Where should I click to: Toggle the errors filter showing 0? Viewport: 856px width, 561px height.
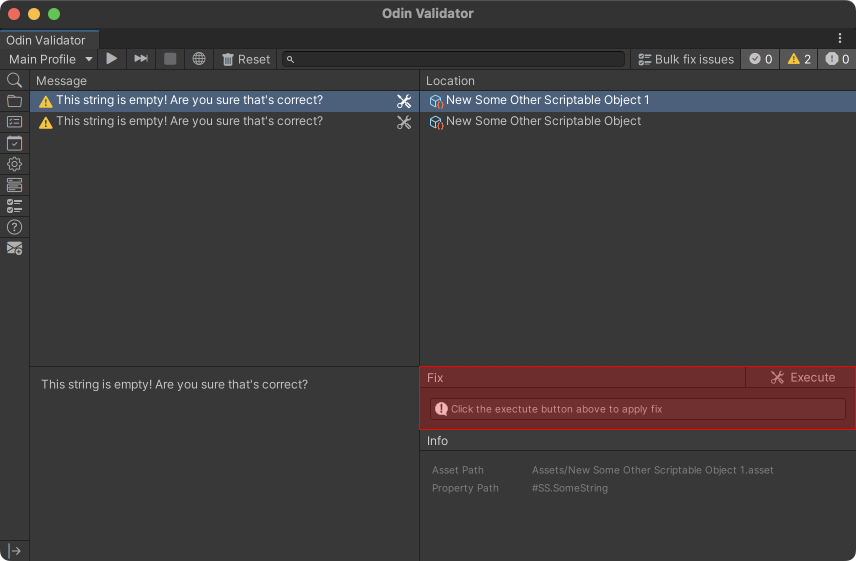click(837, 59)
